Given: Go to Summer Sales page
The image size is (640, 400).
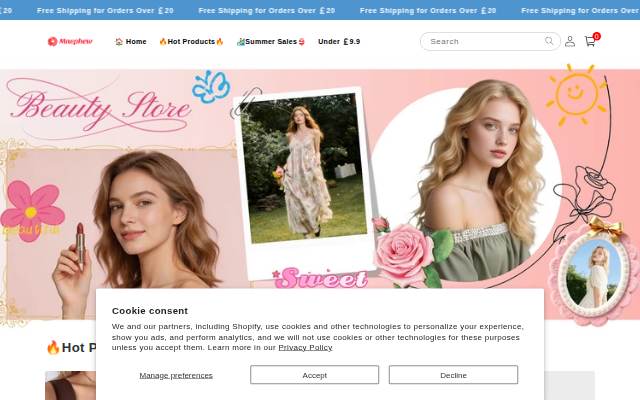Looking at the screenshot, I should (271, 42).
